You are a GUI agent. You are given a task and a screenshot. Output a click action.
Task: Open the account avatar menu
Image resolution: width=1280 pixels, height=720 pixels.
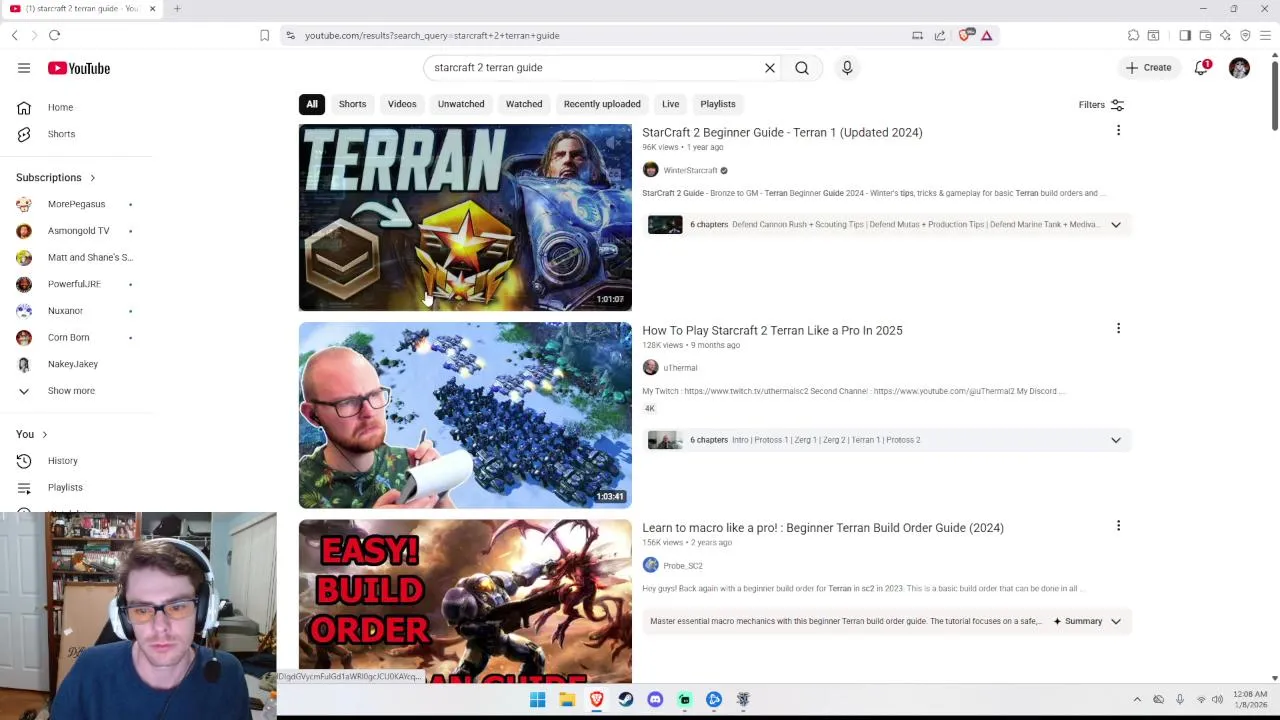[x=1239, y=68]
